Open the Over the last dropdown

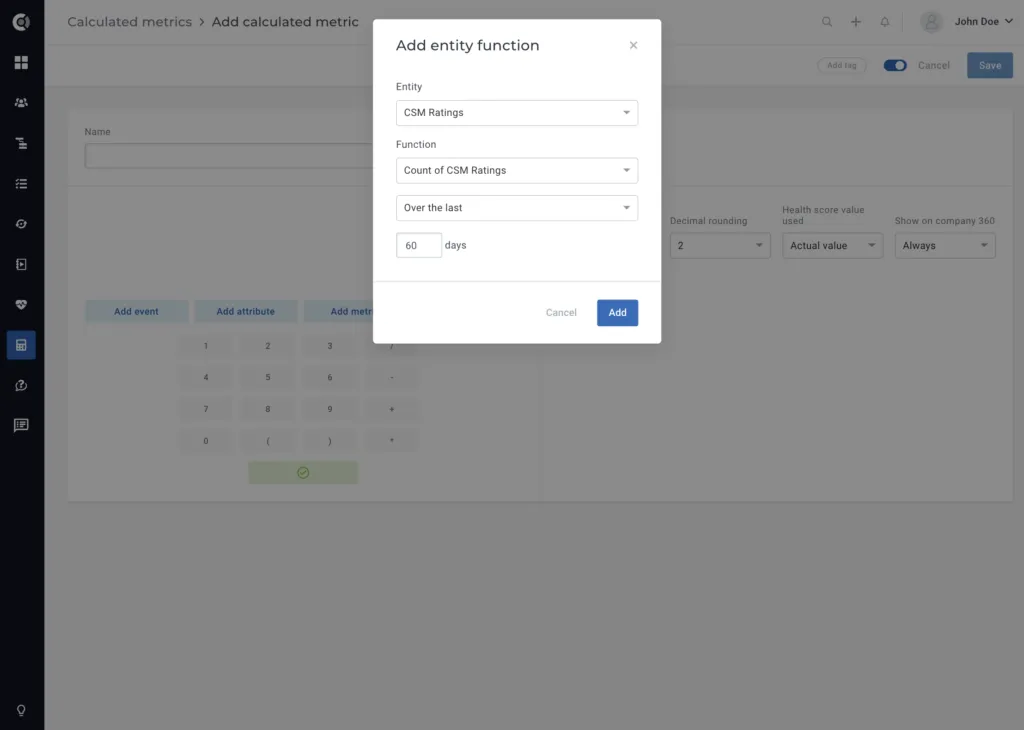click(x=517, y=208)
